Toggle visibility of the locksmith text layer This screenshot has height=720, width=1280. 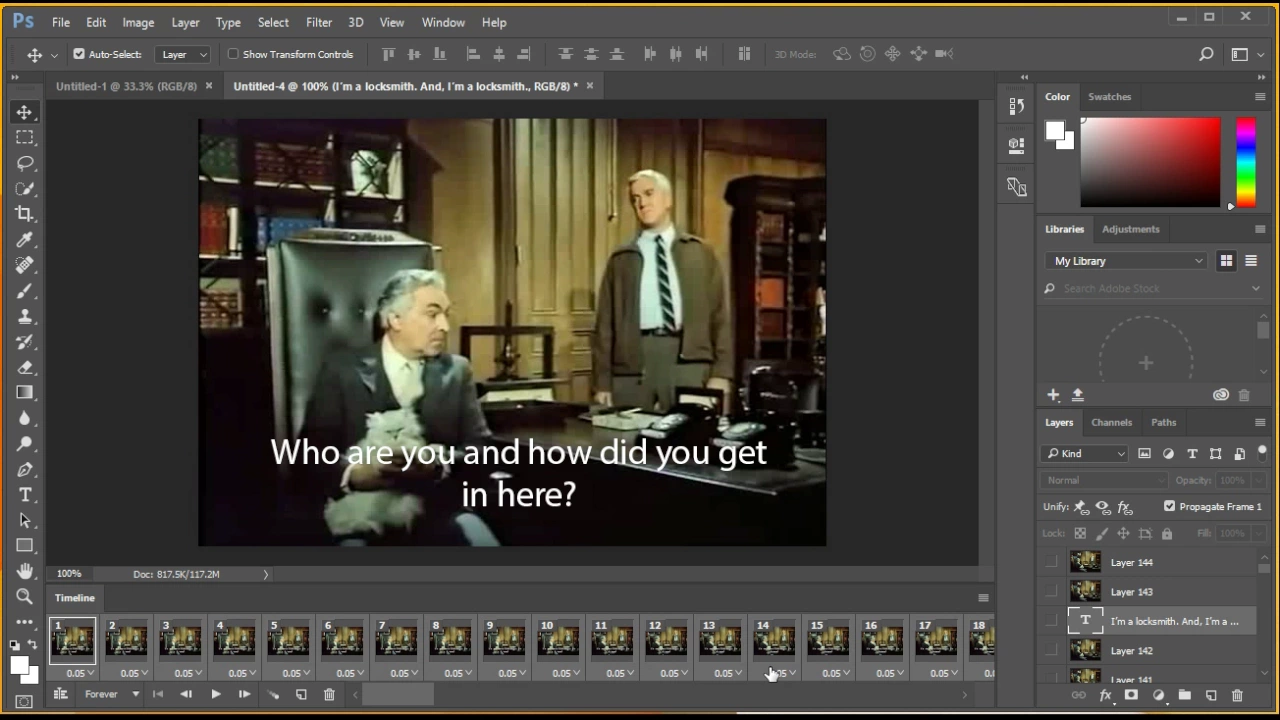click(1051, 621)
